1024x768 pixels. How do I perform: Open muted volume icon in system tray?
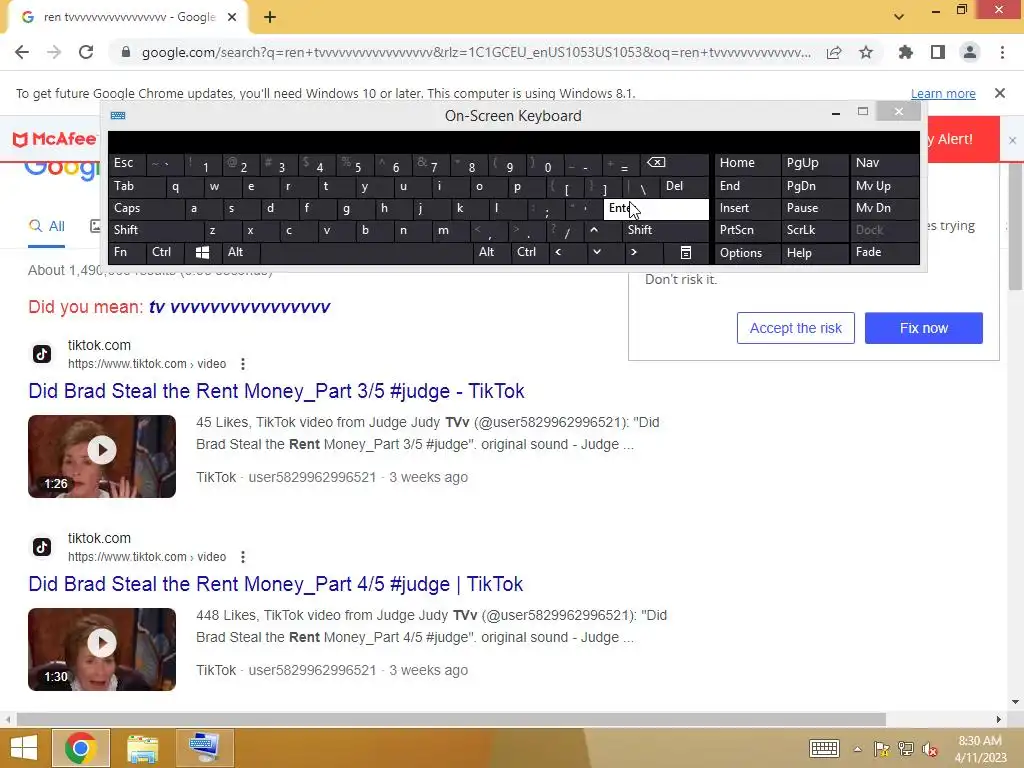coord(930,749)
